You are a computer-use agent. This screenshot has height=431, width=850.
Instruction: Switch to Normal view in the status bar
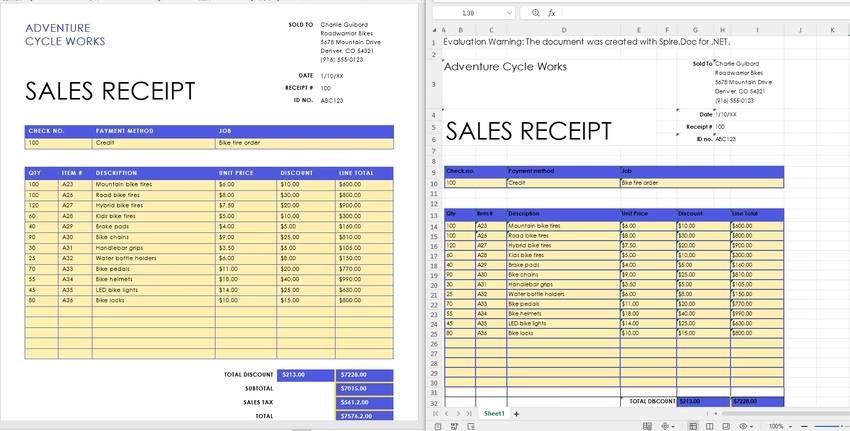(x=693, y=427)
